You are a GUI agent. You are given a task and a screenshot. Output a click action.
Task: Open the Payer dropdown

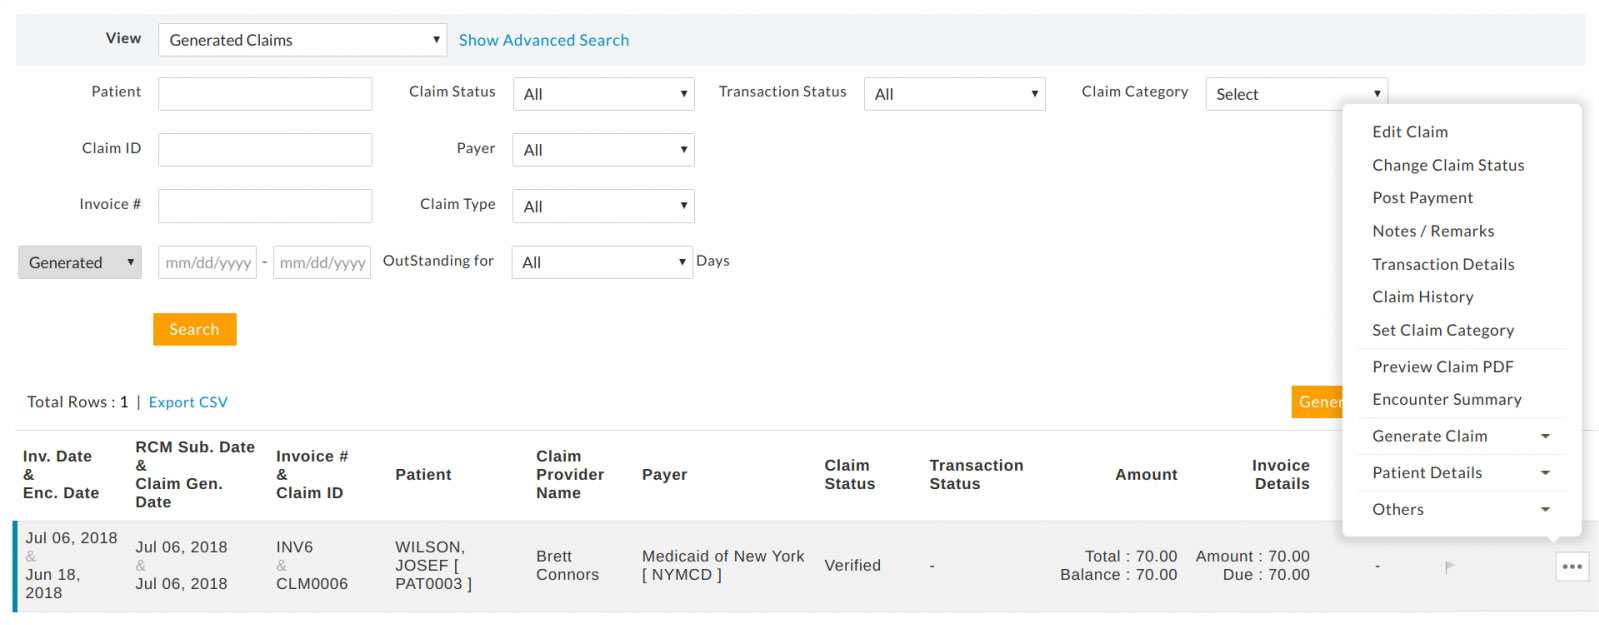tap(603, 150)
